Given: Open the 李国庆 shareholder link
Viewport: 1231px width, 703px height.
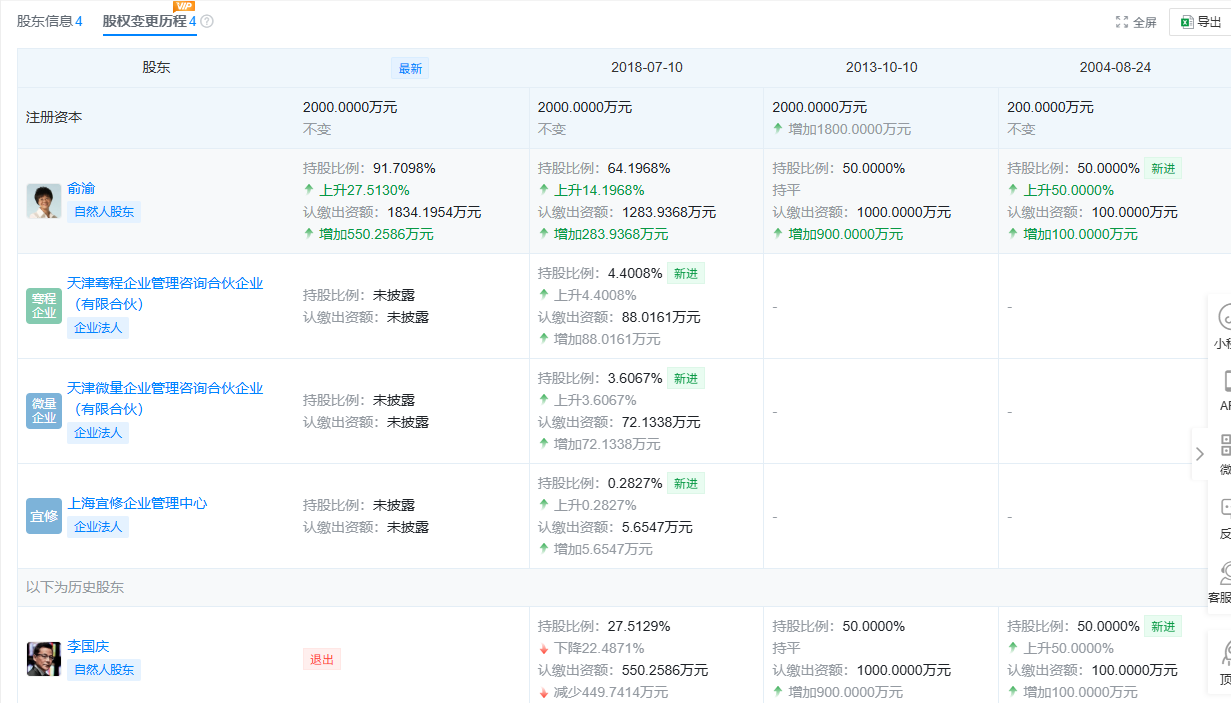Looking at the screenshot, I should [87, 644].
